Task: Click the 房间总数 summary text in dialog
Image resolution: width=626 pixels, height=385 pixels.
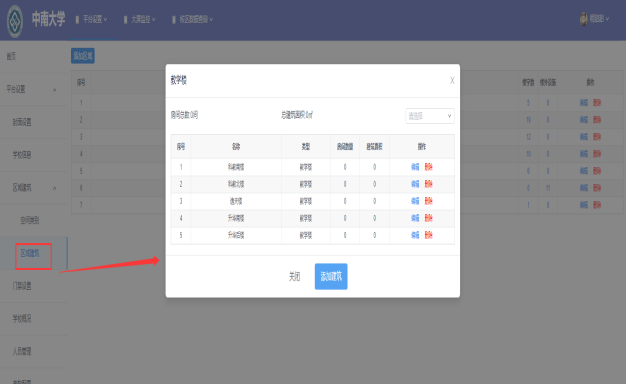Action: click(184, 115)
